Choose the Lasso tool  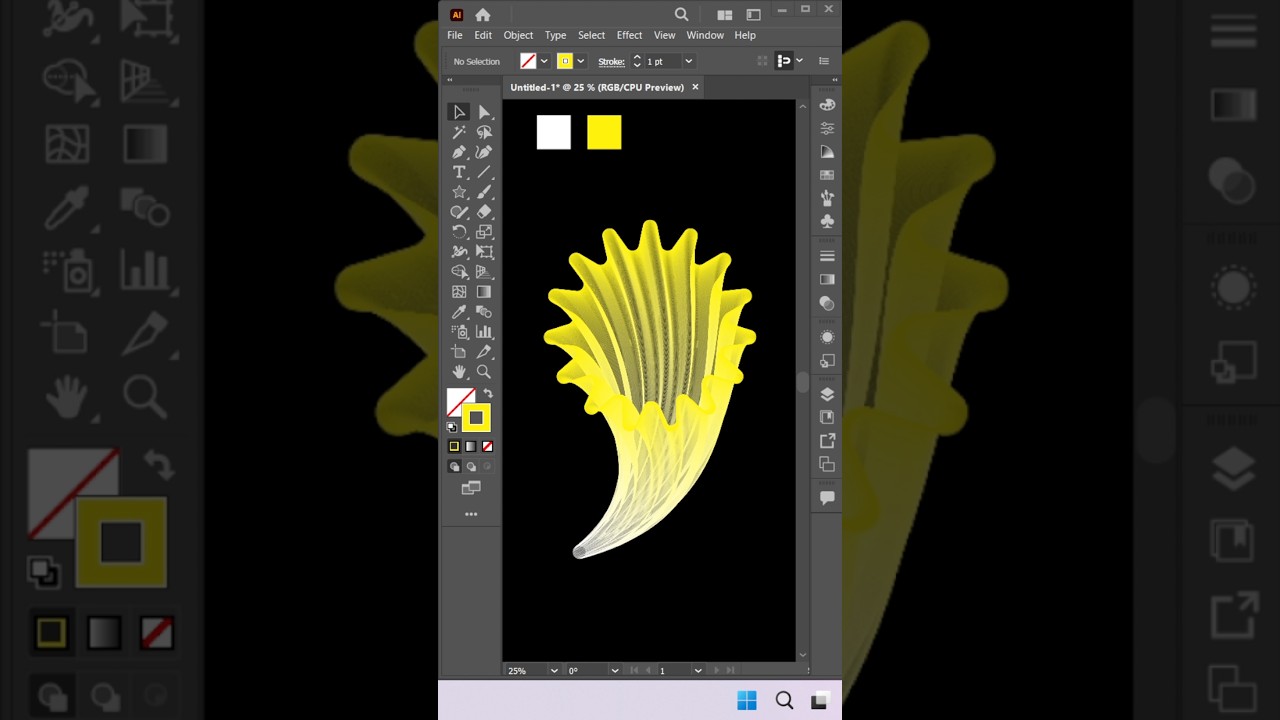pos(484,132)
